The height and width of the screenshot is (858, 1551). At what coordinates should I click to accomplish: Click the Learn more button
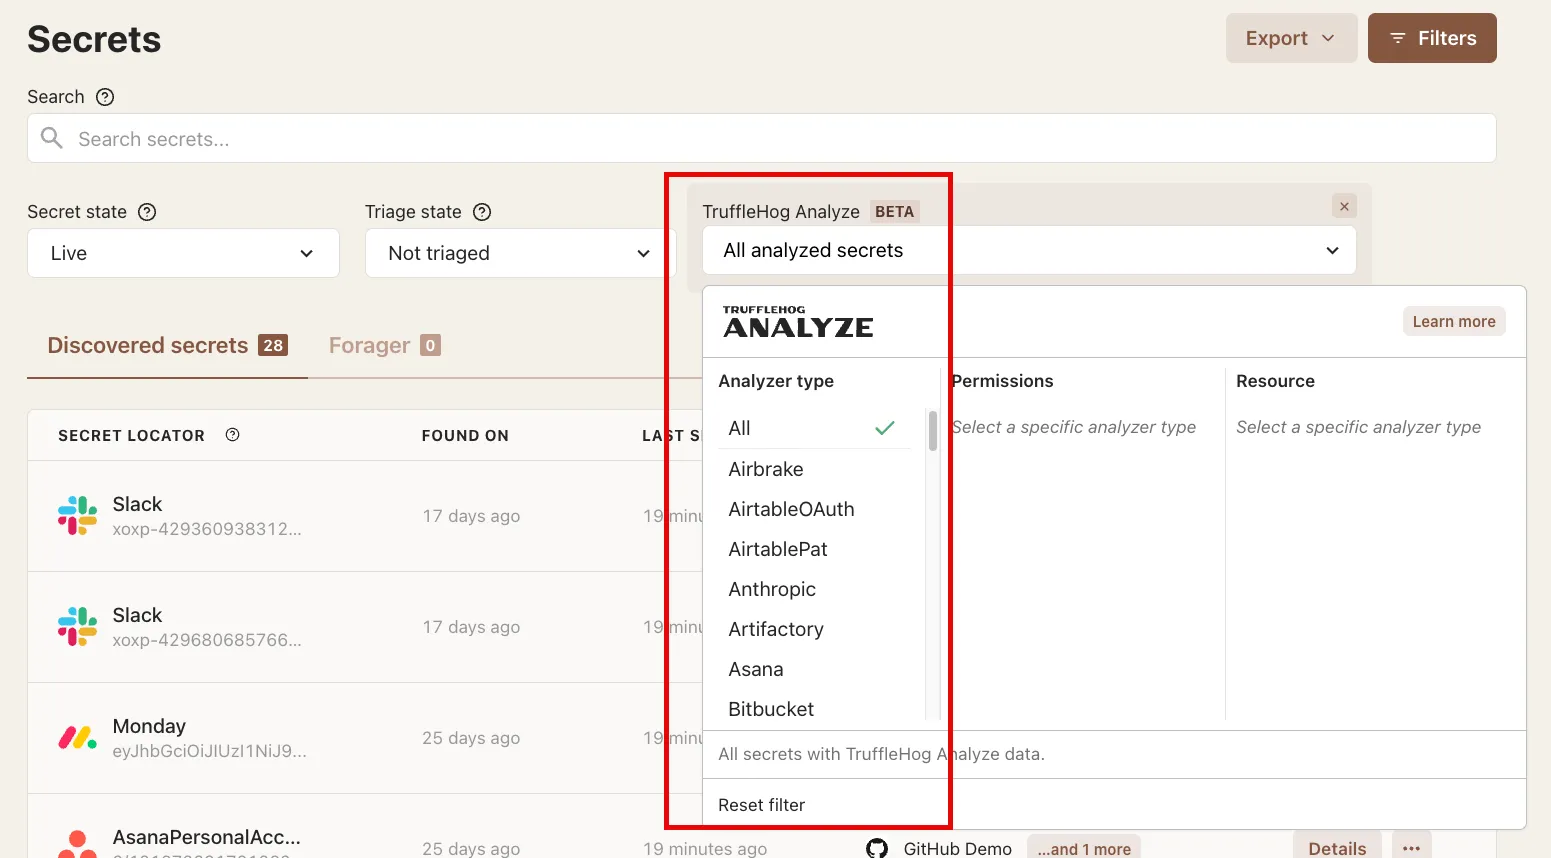point(1454,322)
